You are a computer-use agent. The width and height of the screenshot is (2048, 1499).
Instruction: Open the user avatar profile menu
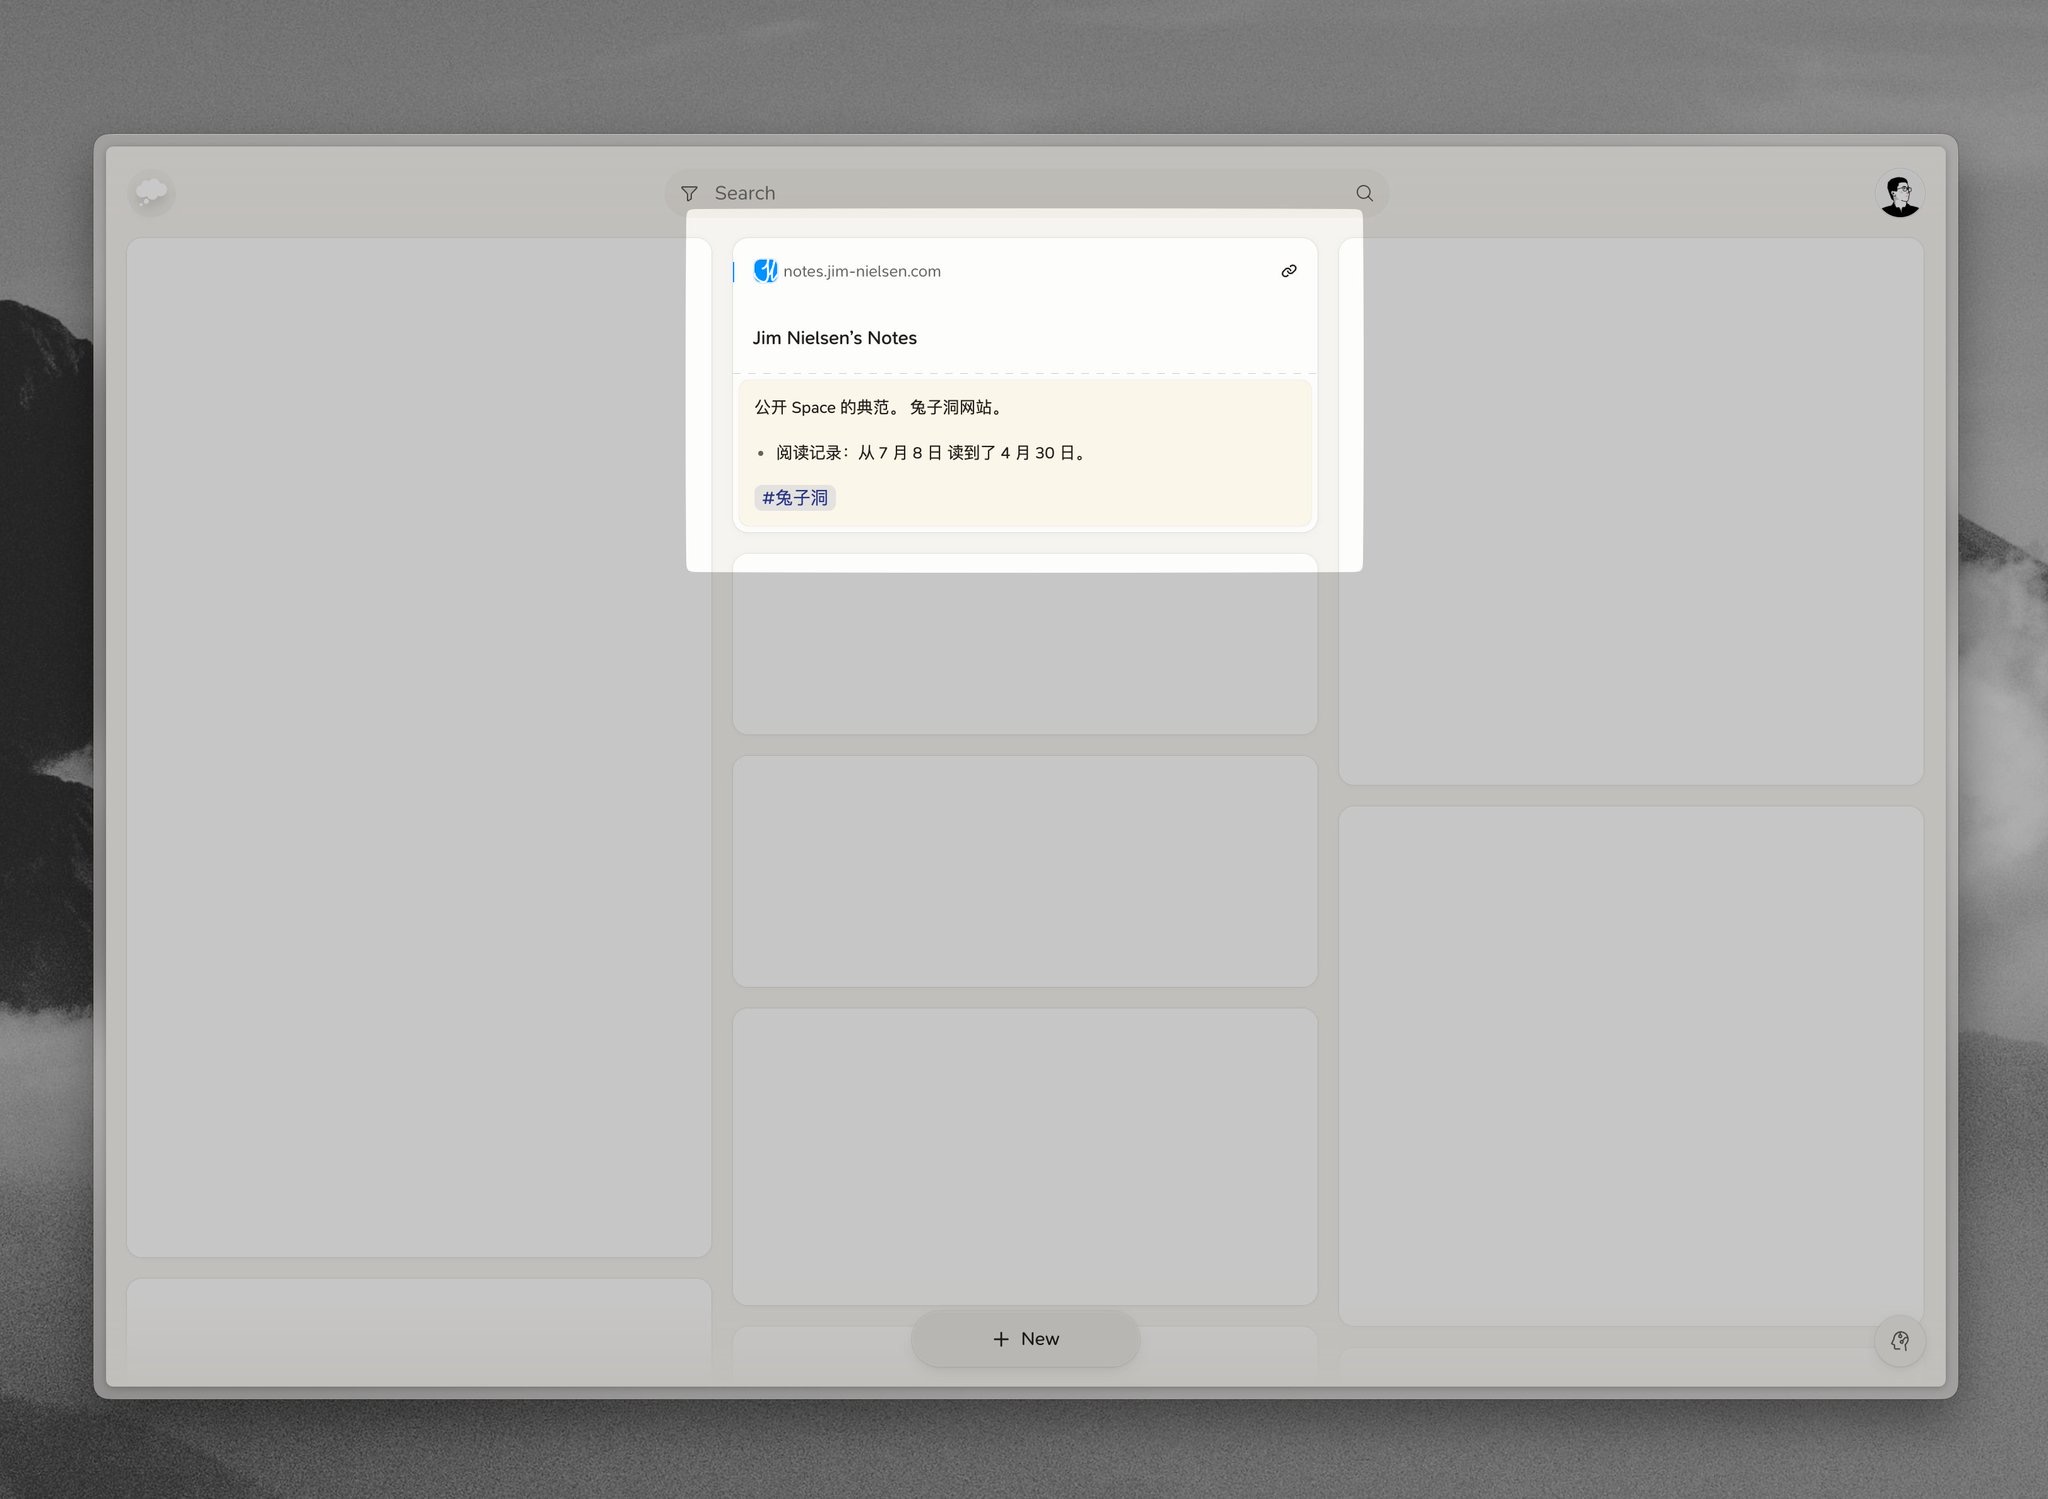[x=1898, y=194]
